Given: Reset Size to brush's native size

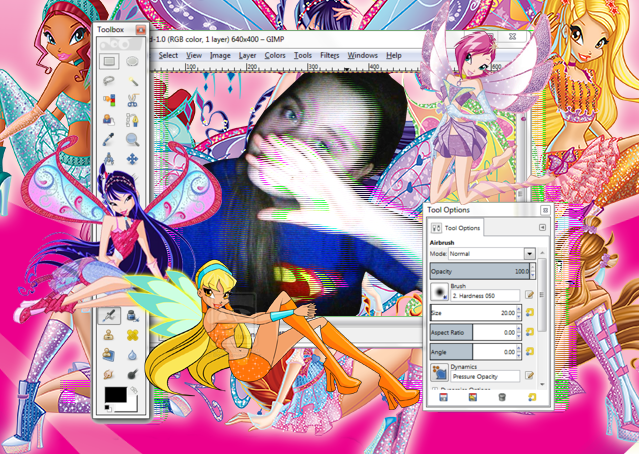Looking at the screenshot, I should (529, 313).
